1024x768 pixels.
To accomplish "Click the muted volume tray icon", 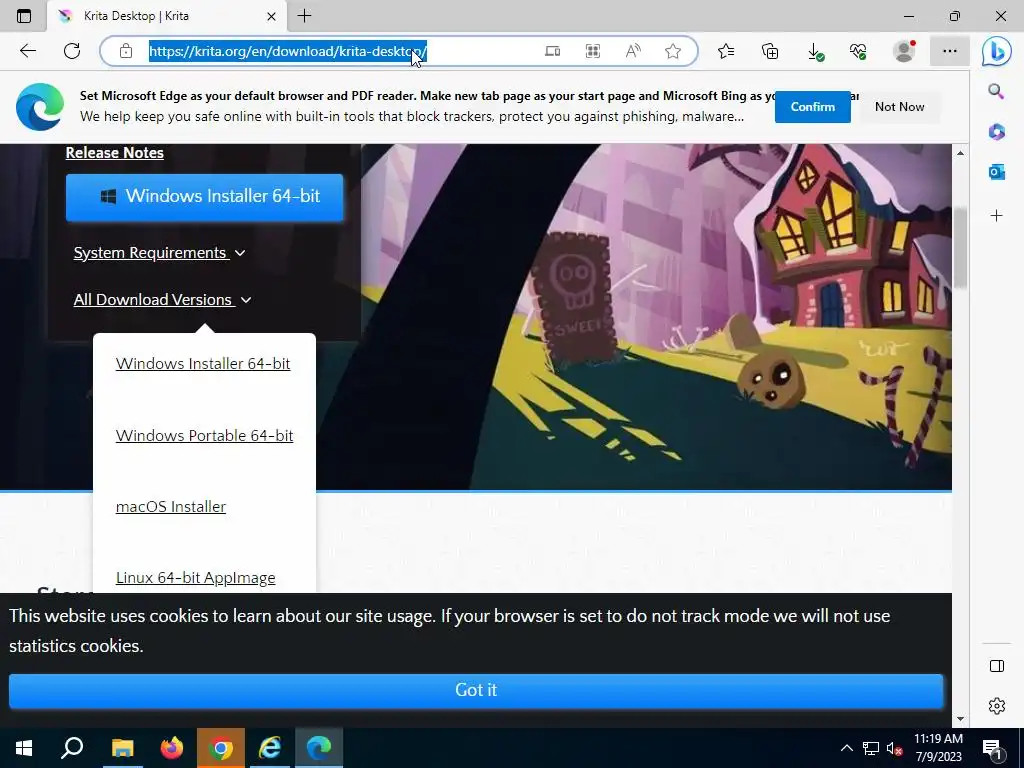I will [x=894, y=748].
